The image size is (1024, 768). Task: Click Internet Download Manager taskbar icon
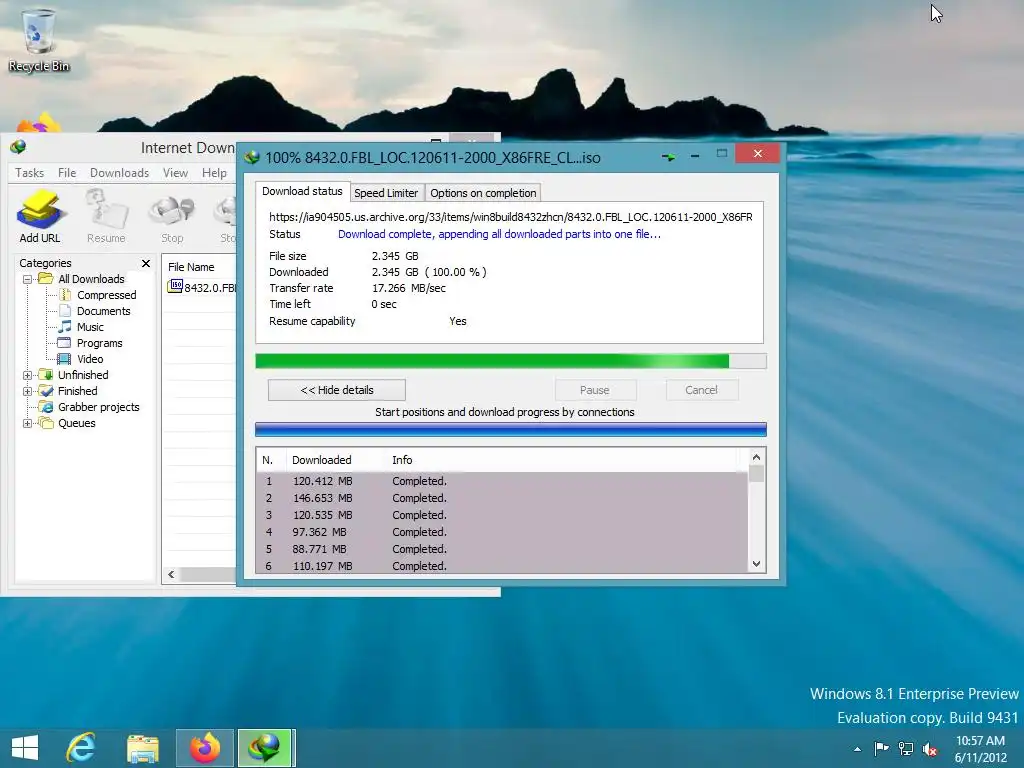click(x=265, y=748)
